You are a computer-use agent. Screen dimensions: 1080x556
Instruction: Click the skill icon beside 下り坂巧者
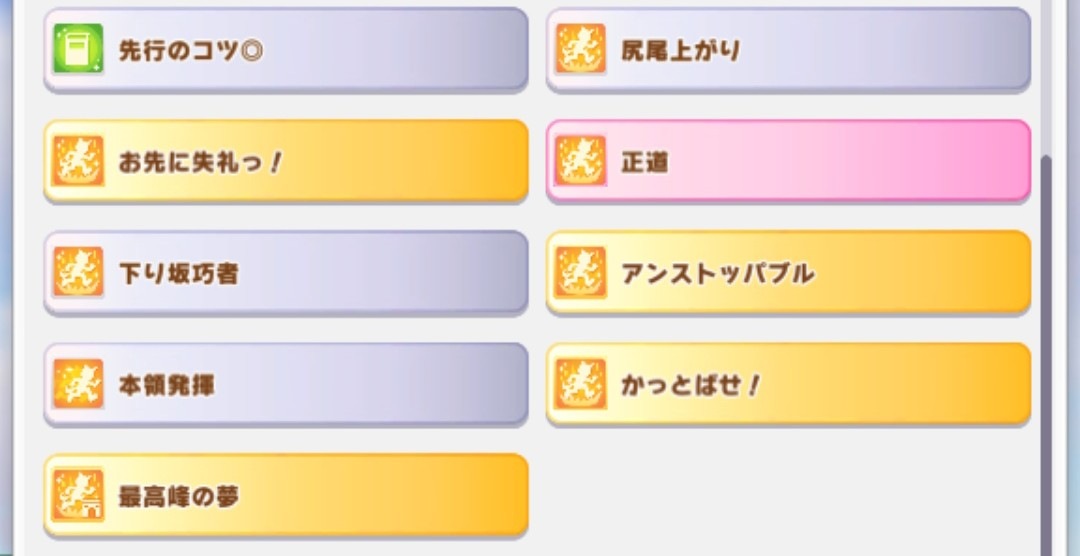click(79, 272)
